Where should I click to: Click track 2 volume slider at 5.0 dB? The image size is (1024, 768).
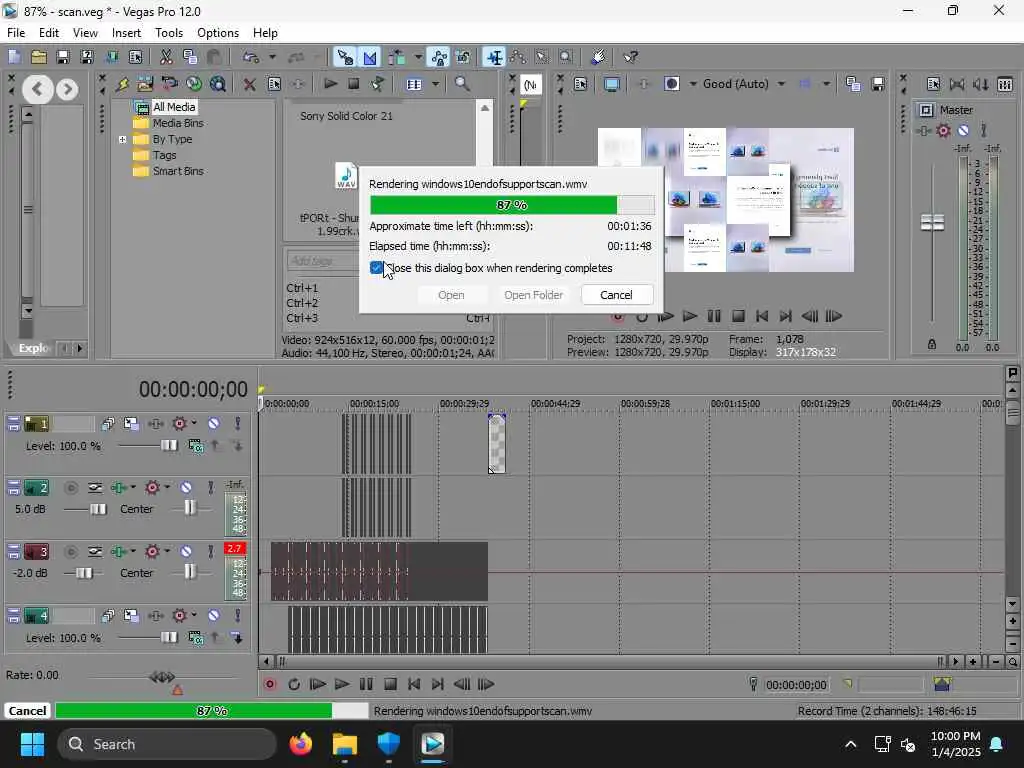tap(98, 509)
